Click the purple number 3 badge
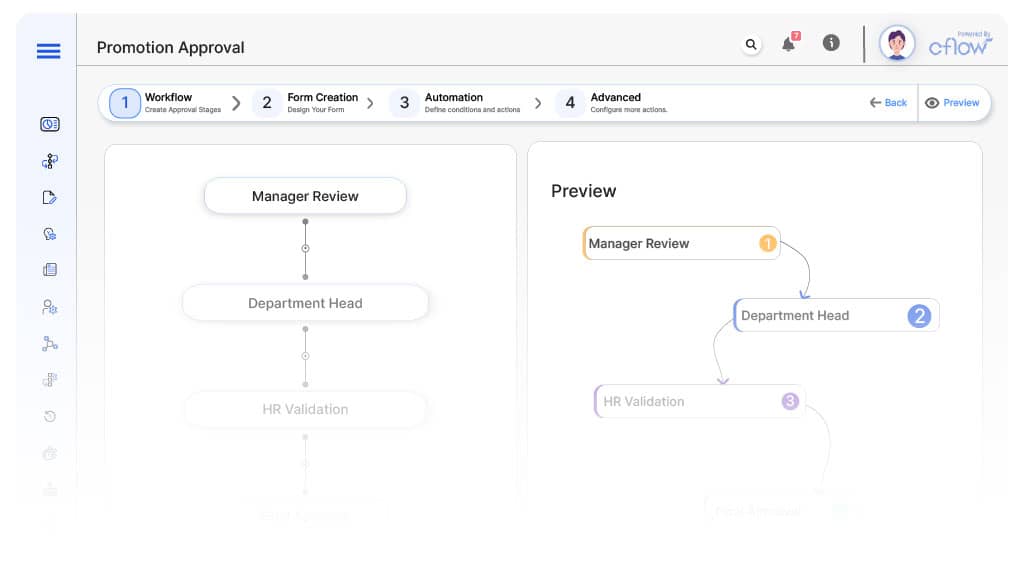 point(790,401)
